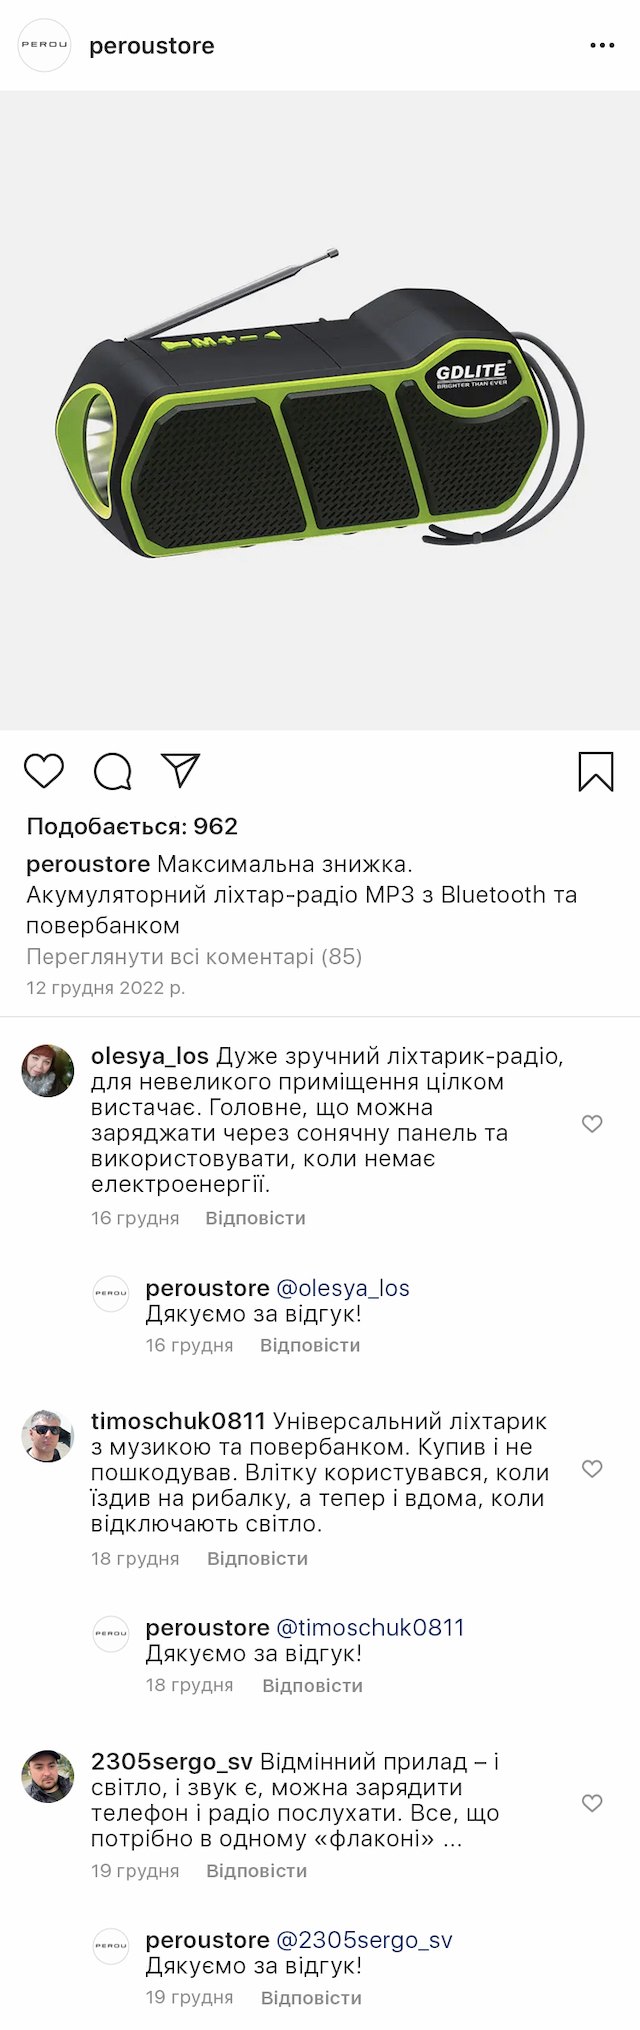Expand truncated 2305sergo_sv comment ellipsis
This screenshot has width=640, height=2030.
click(452, 1839)
